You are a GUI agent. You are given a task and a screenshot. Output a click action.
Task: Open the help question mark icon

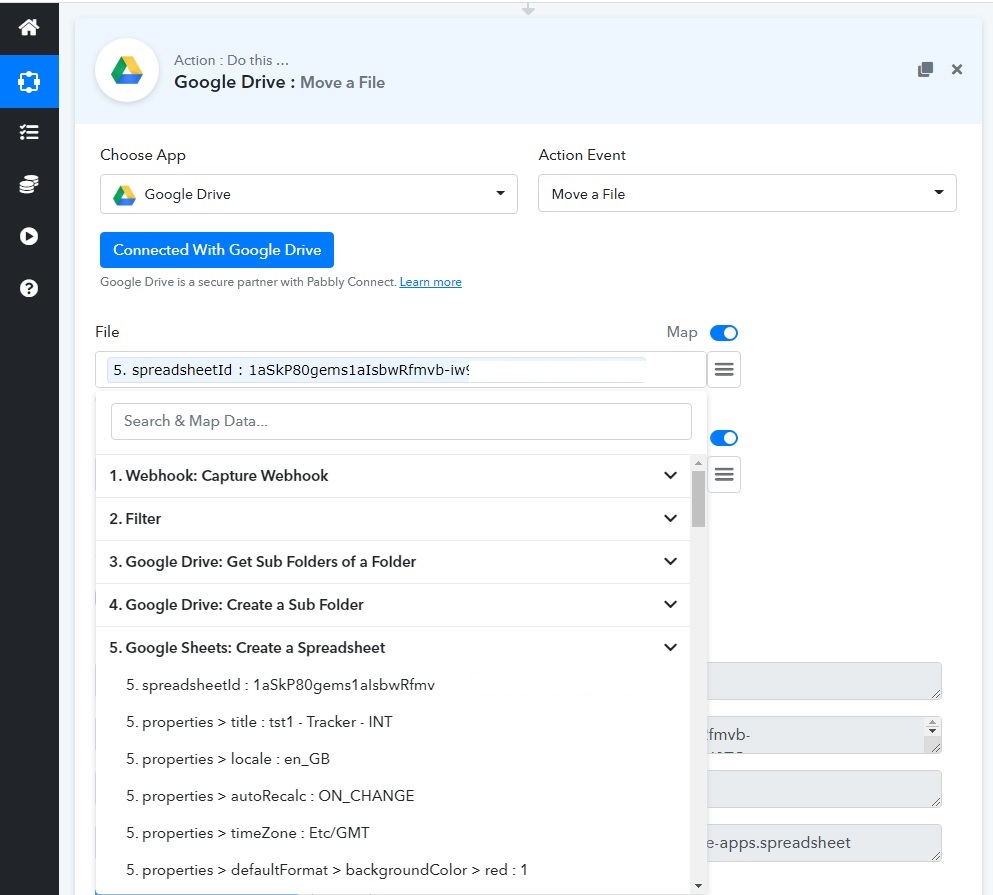point(28,288)
